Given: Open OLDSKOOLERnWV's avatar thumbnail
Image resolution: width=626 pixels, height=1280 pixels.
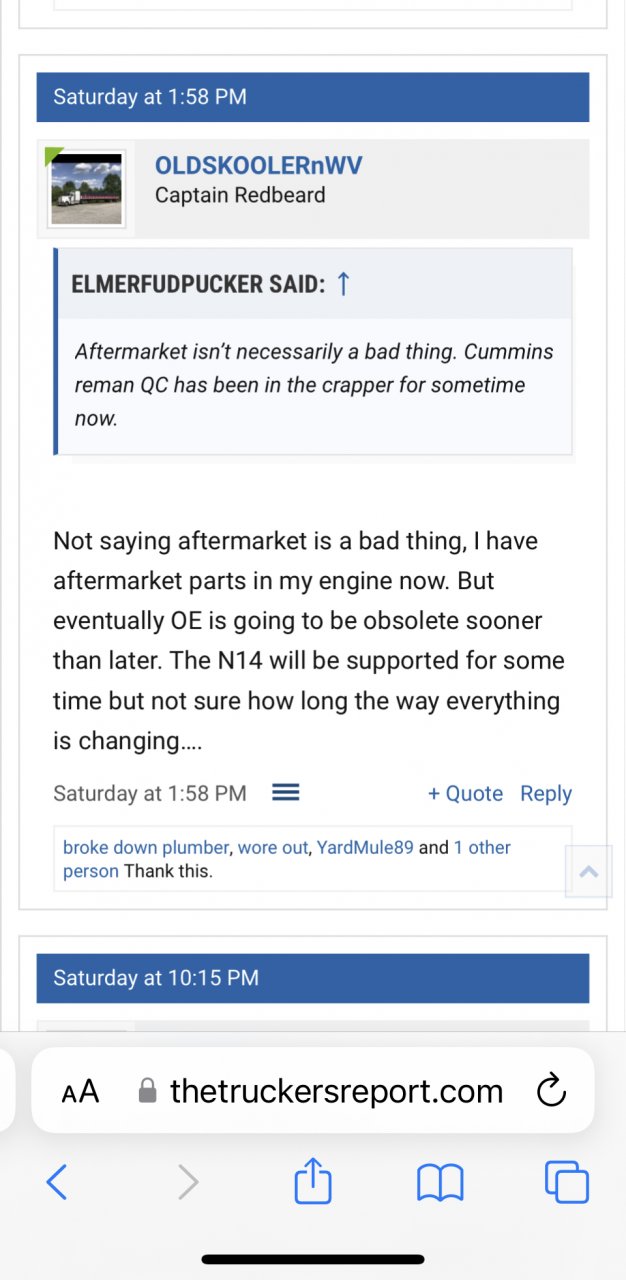Looking at the screenshot, I should coord(86,188).
